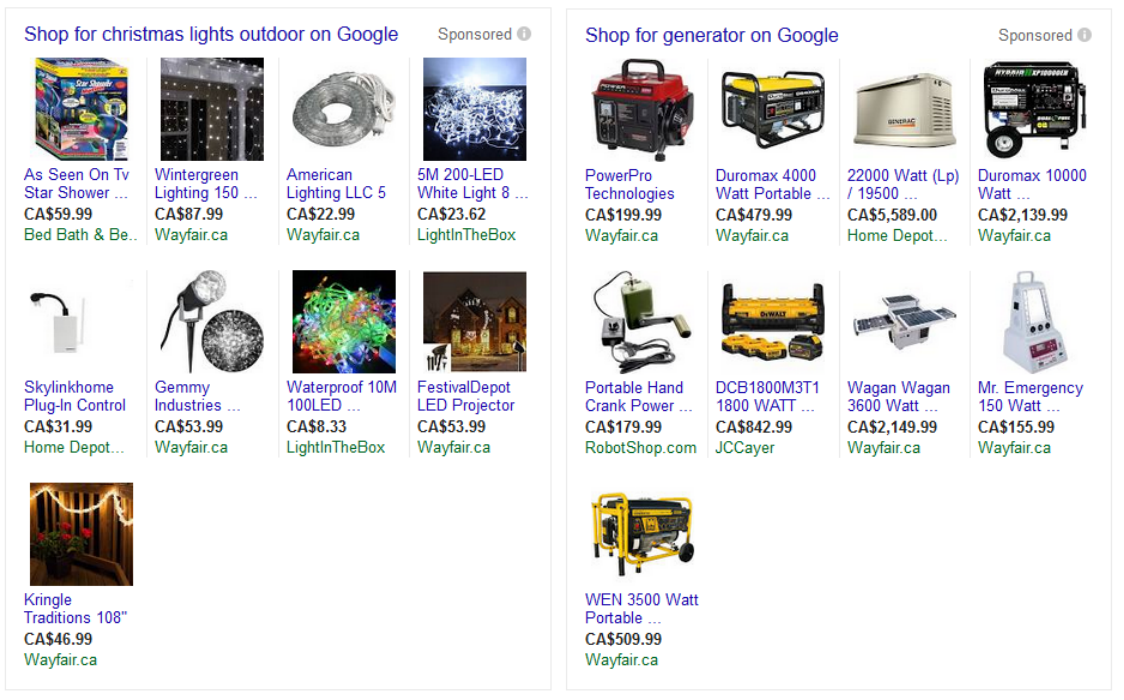Screen dimensions: 1124x700
Task: Follow the FestivalDepot LED Projector link
Action: pos(466,395)
